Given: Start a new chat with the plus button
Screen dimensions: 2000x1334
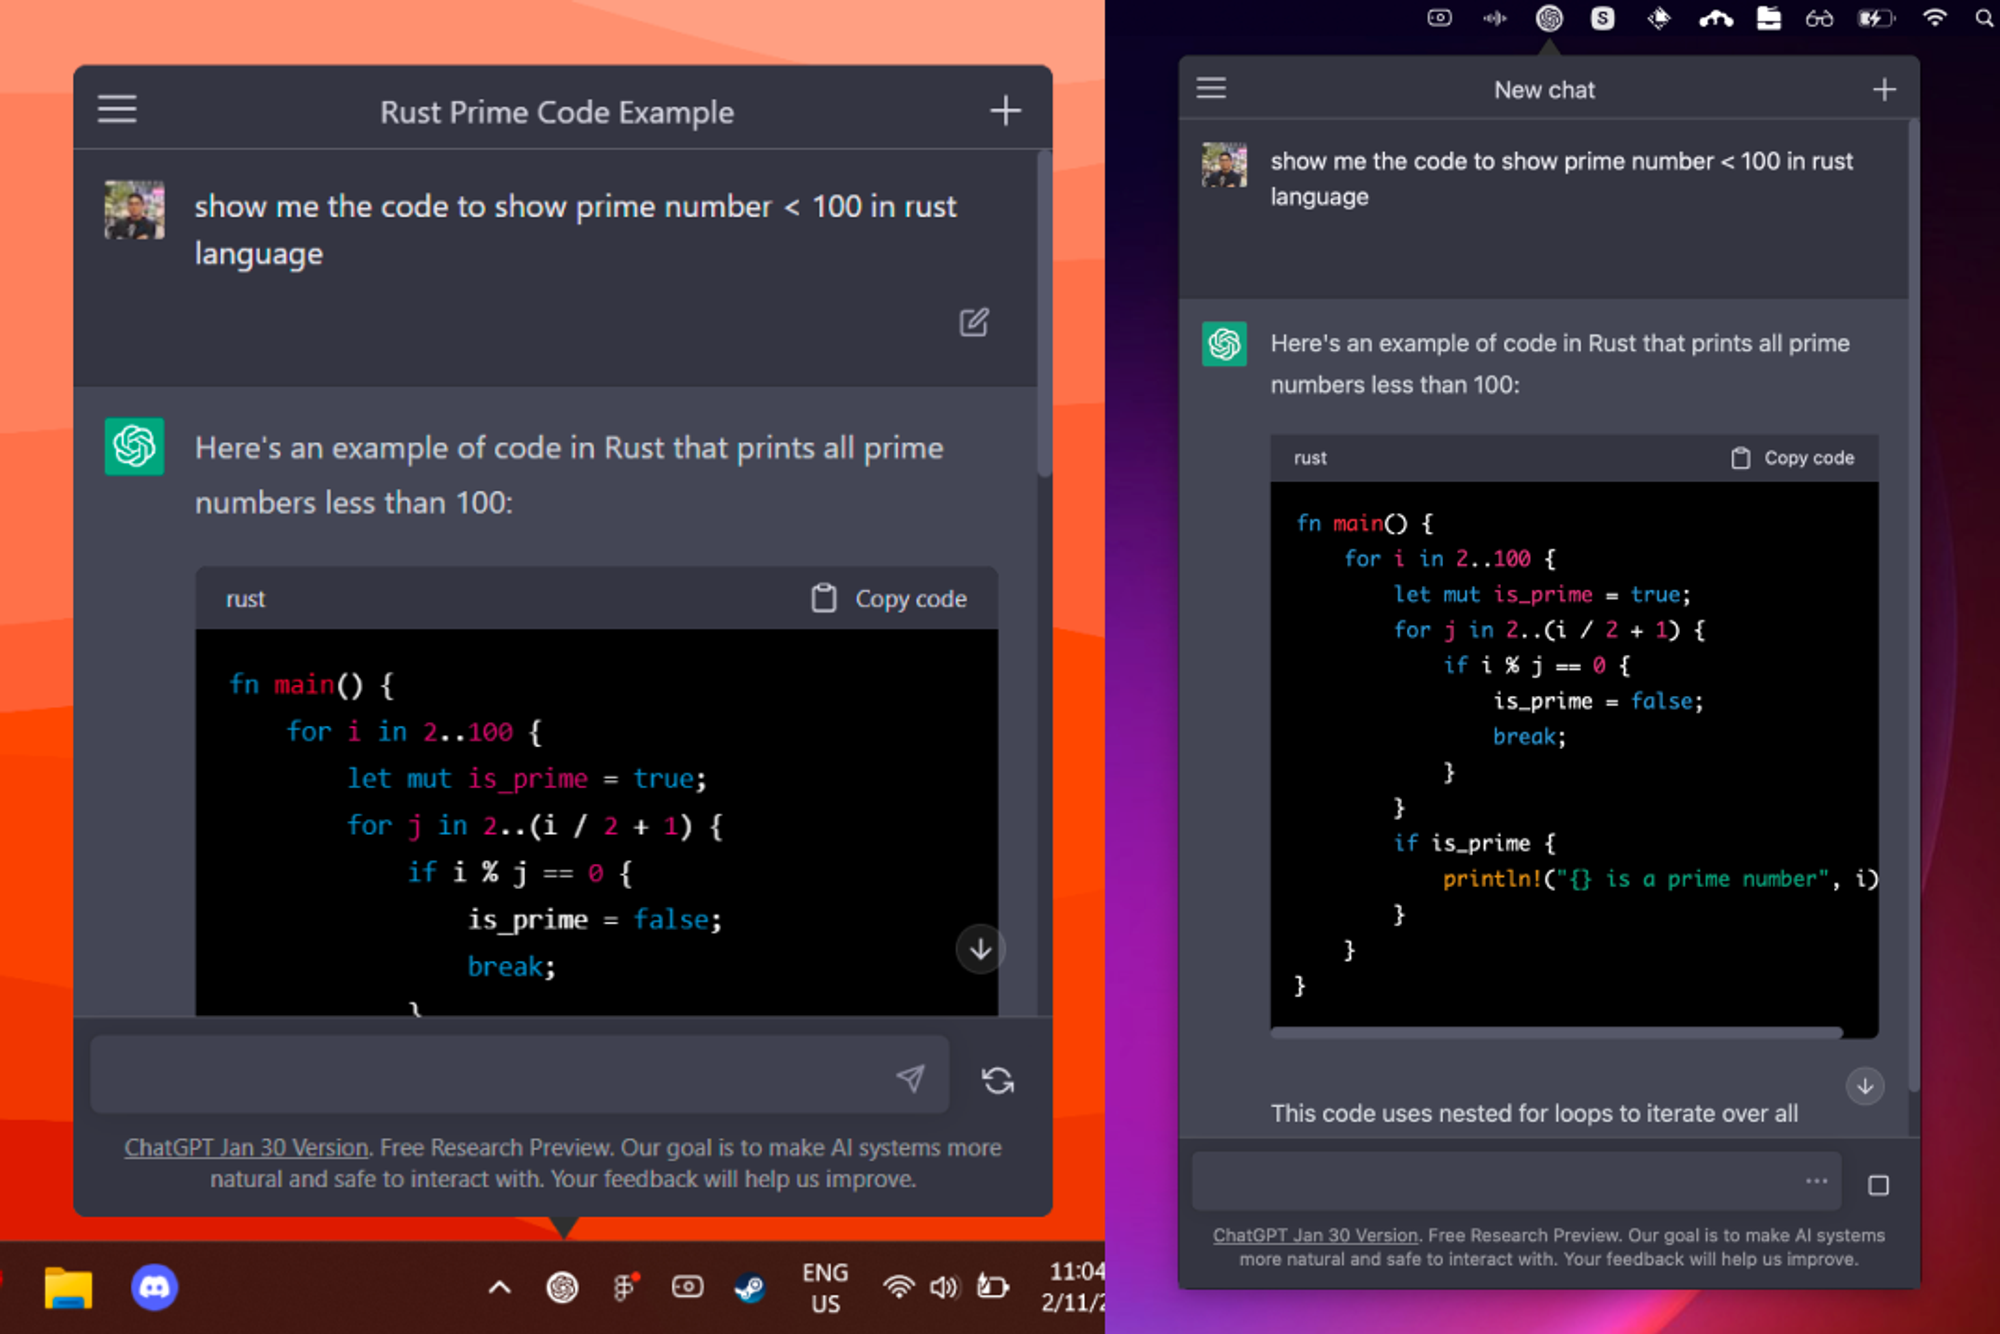Looking at the screenshot, I should point(1005,110).
